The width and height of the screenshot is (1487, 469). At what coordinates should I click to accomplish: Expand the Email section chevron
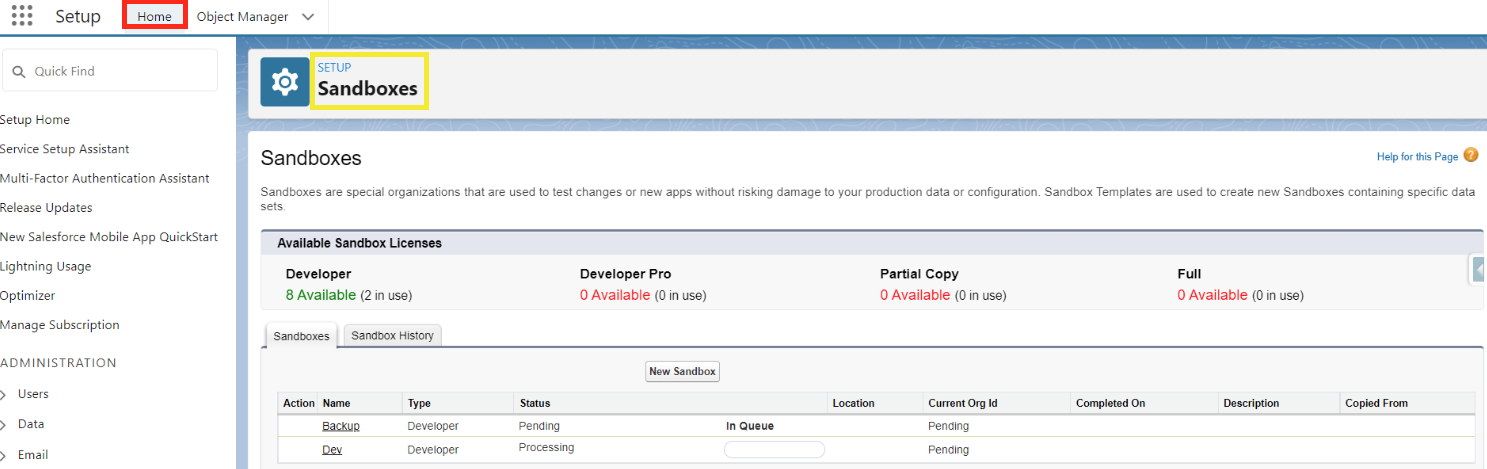click(4, 455)
